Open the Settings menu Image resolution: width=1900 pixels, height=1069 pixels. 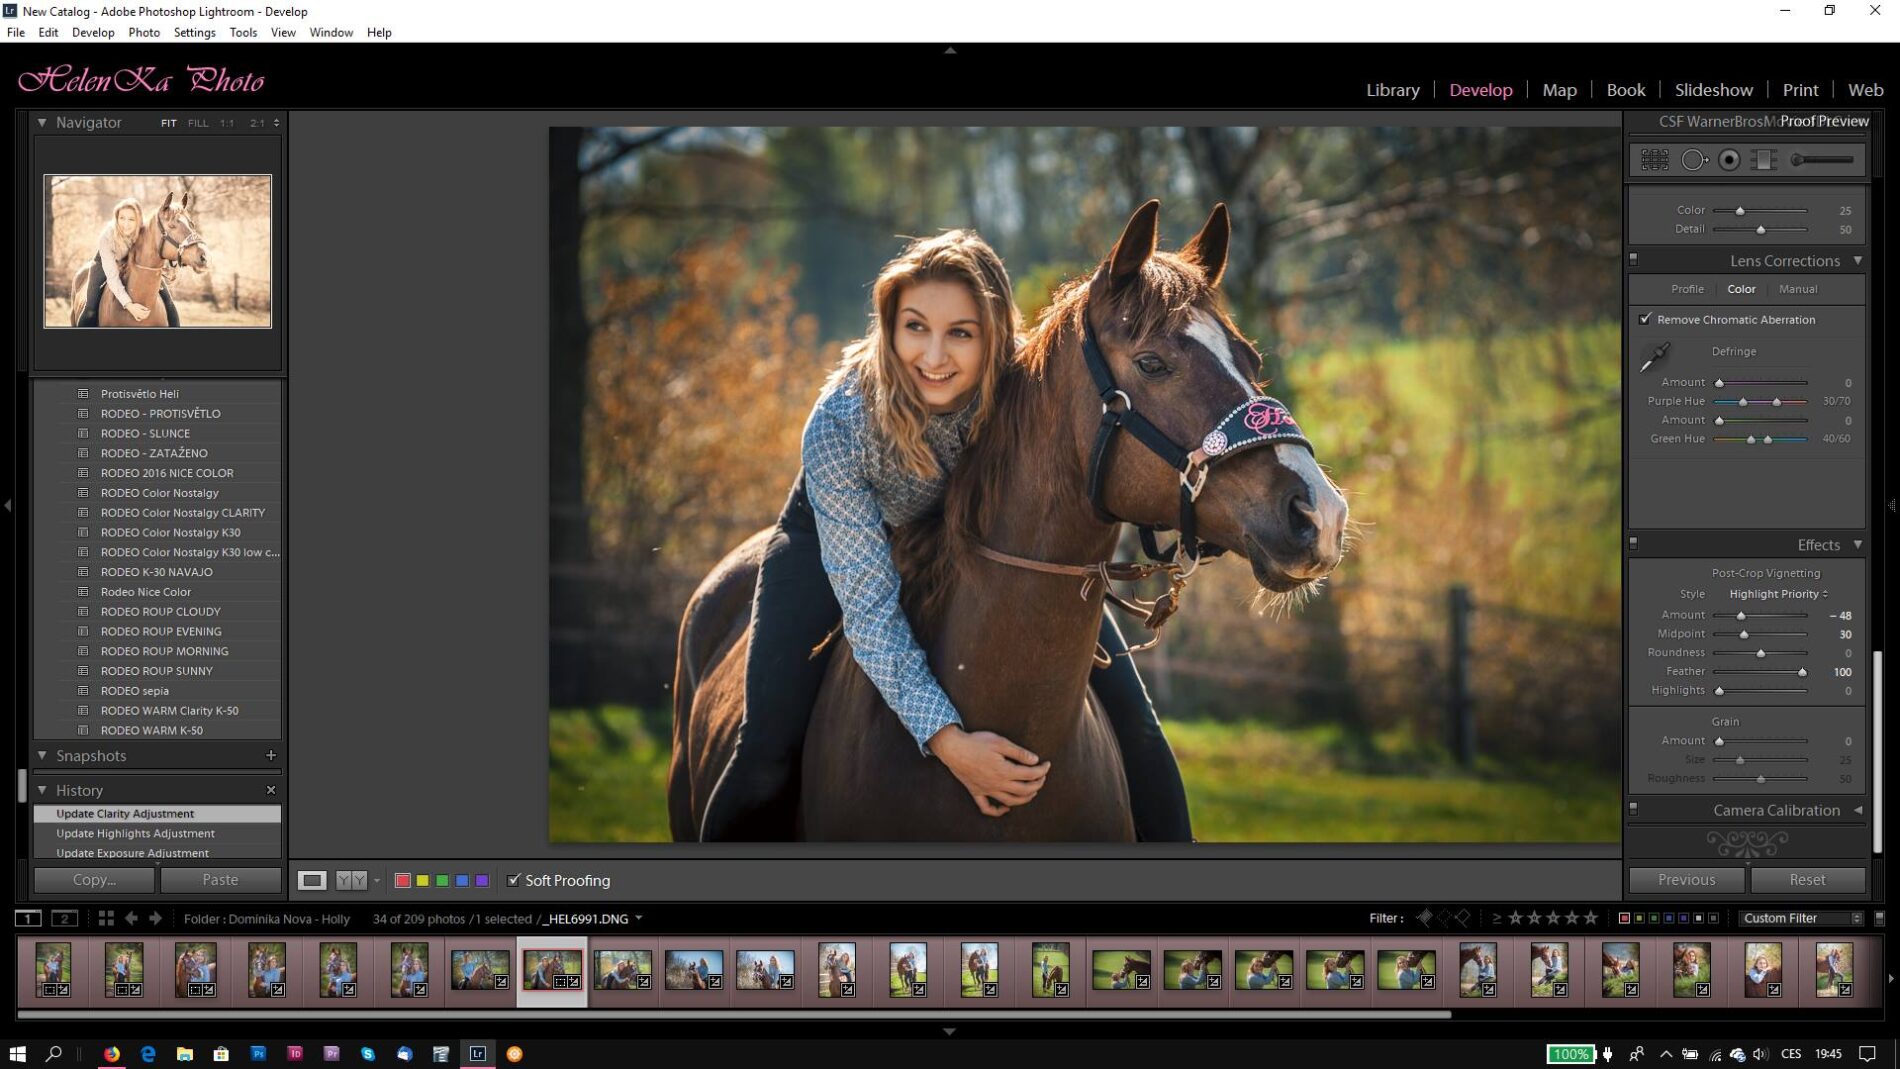[194, 32]
